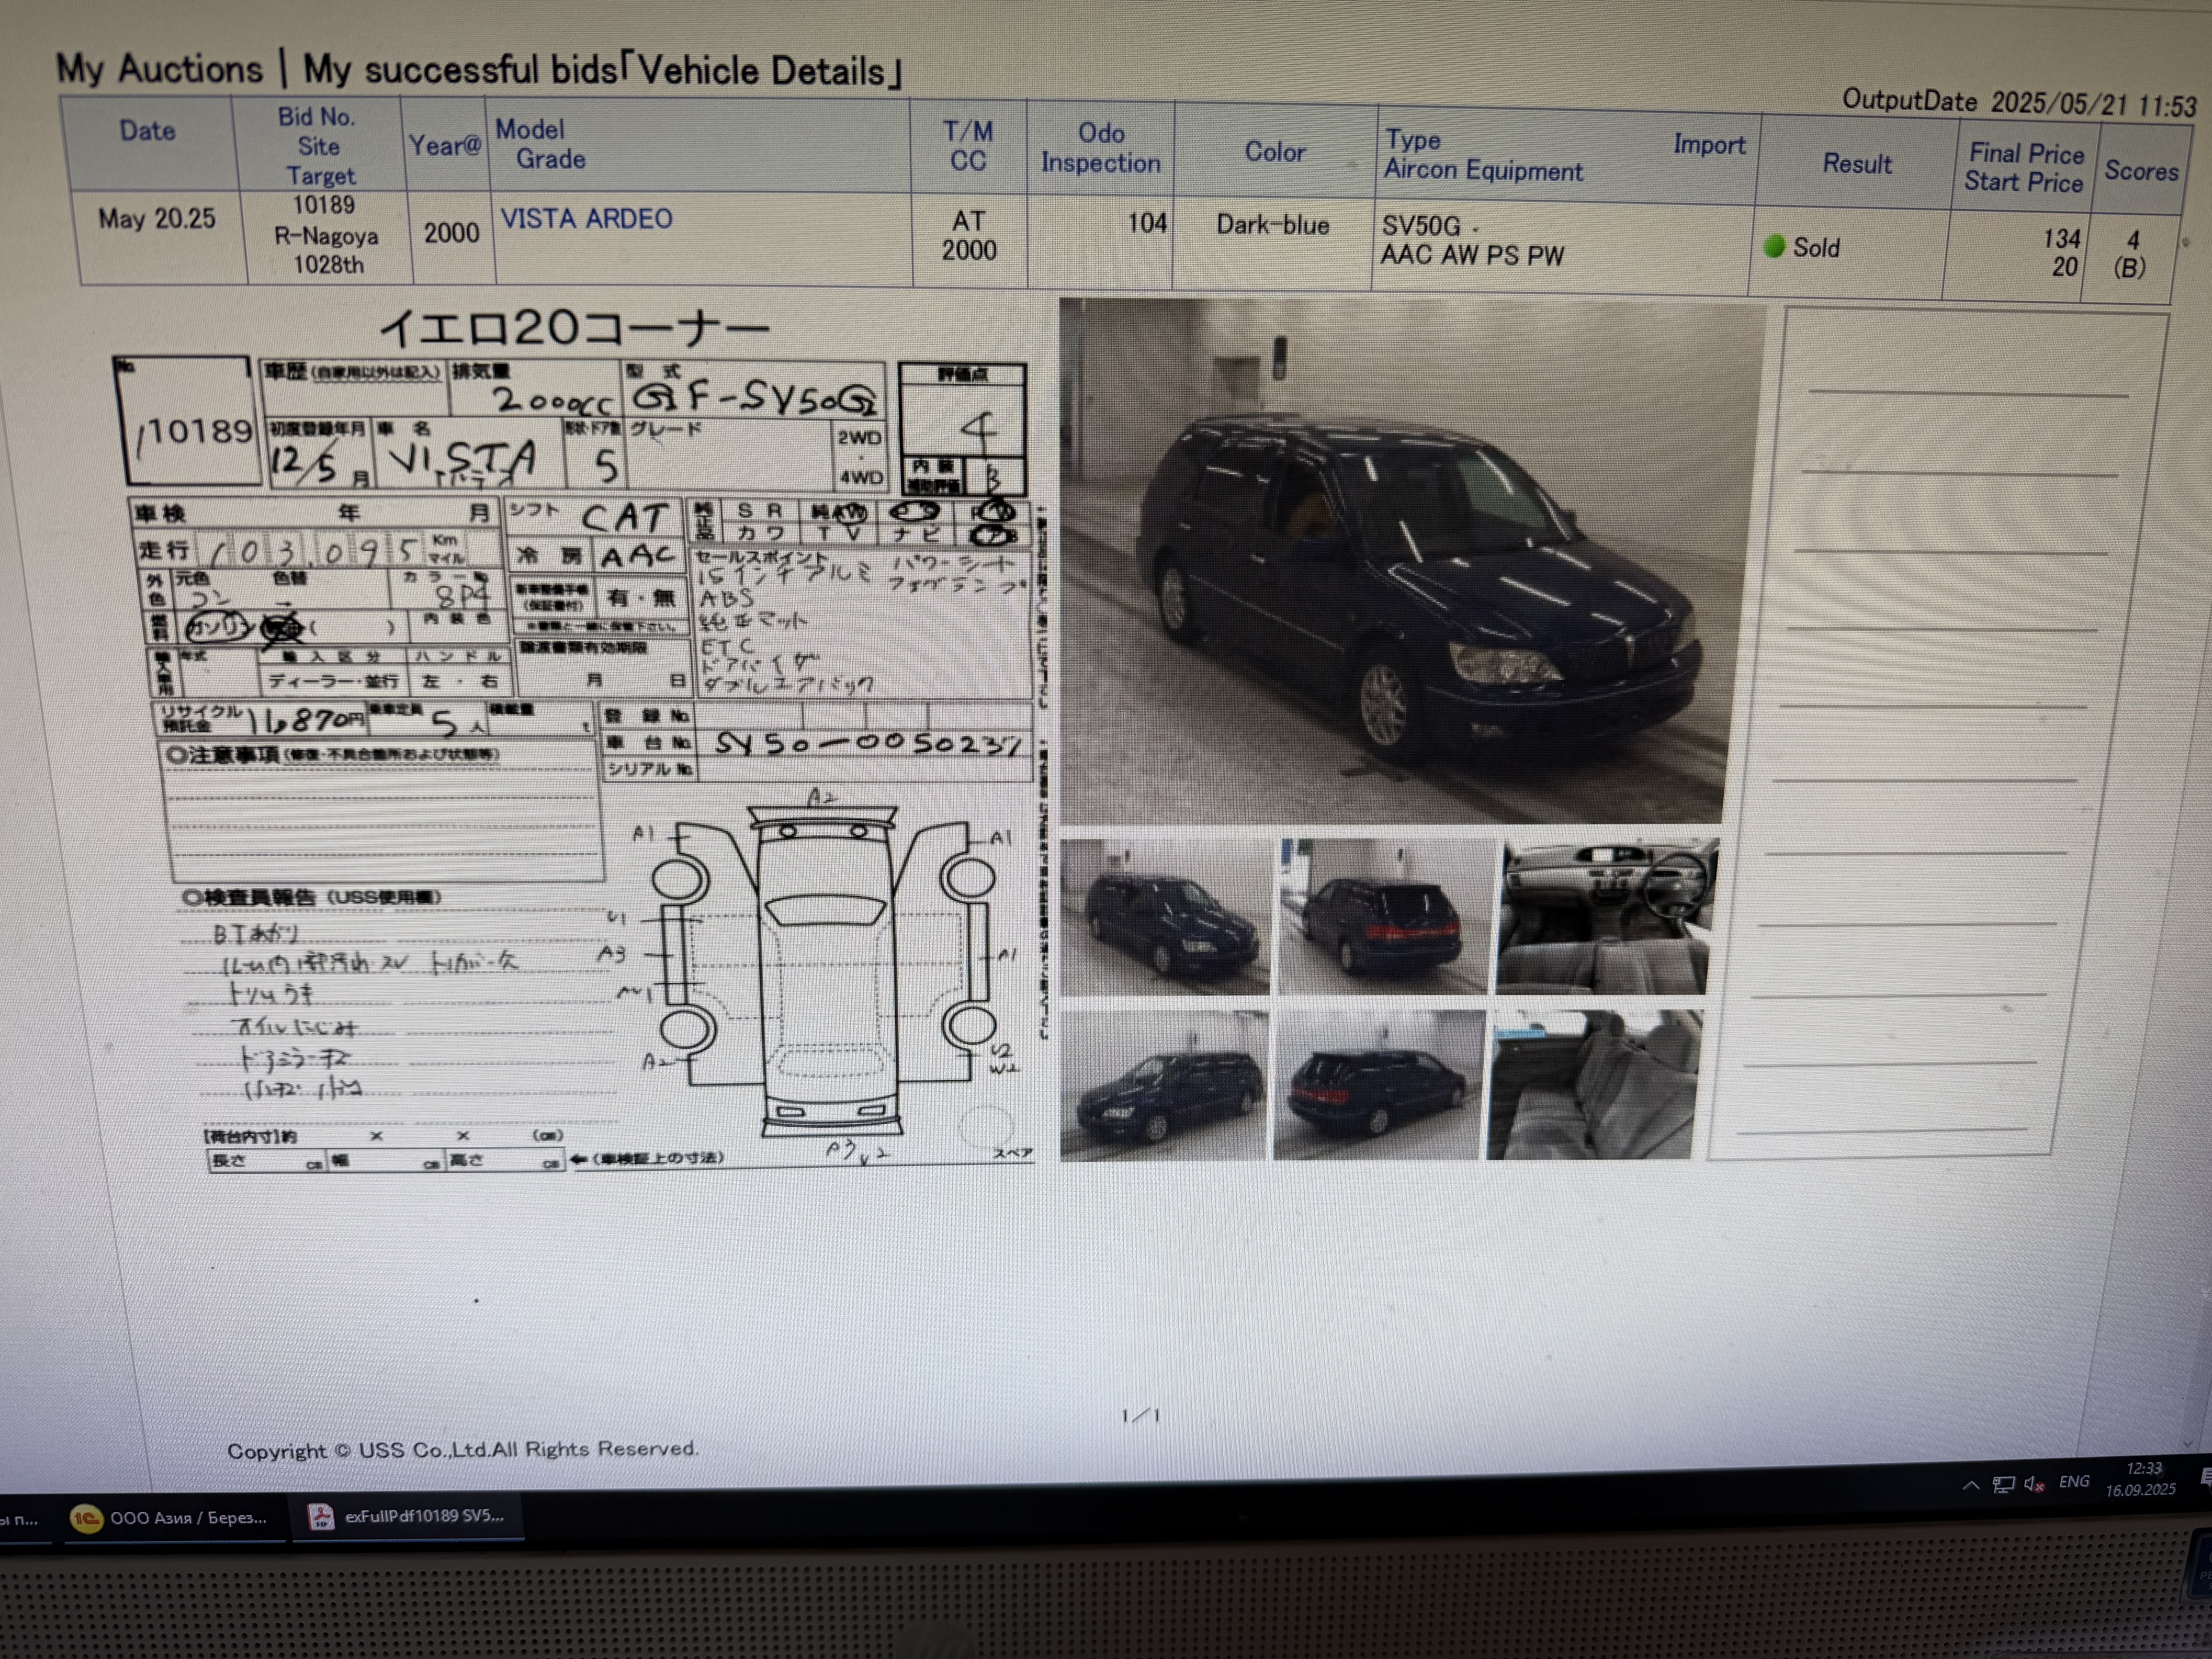
Task: Open the dashboard interior thumbnail
Action: (x=1606, y=917)
